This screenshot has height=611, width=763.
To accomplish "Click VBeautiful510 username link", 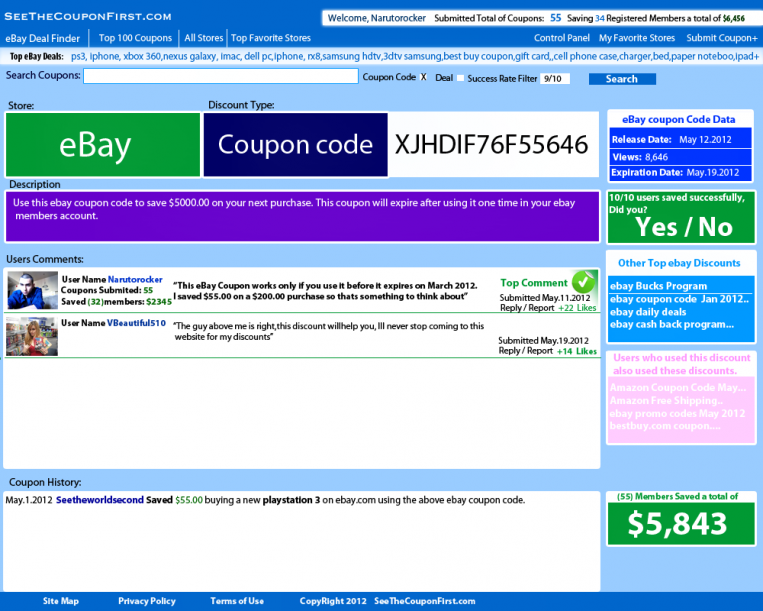I will [136, 323].
